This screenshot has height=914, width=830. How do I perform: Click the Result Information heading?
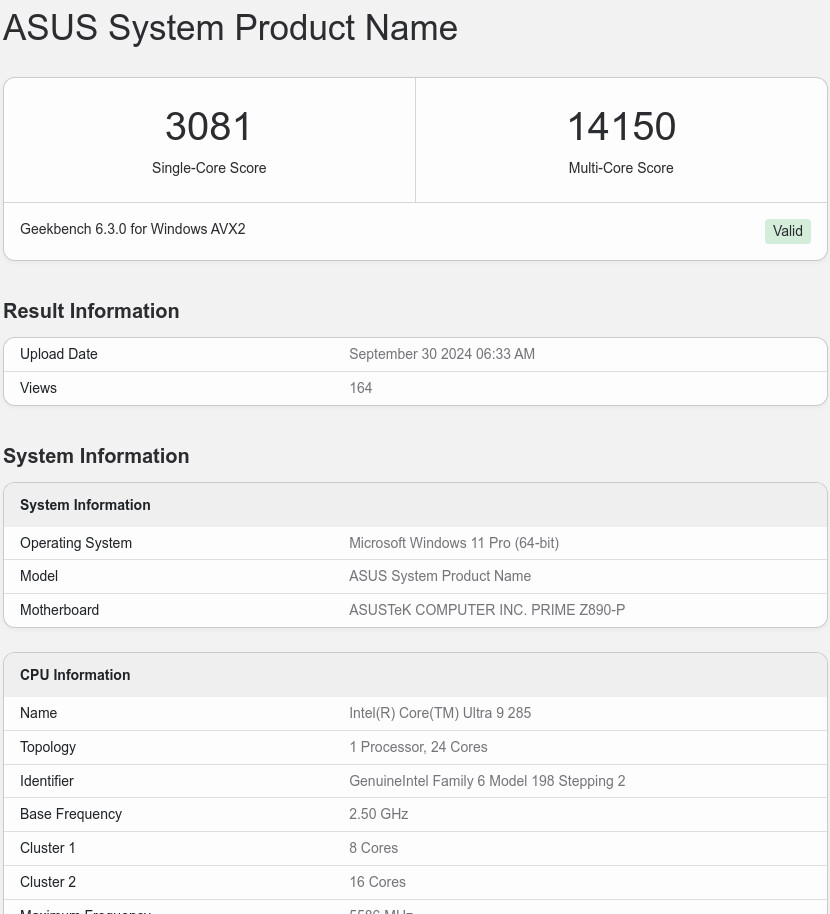(x=91, y=311)
